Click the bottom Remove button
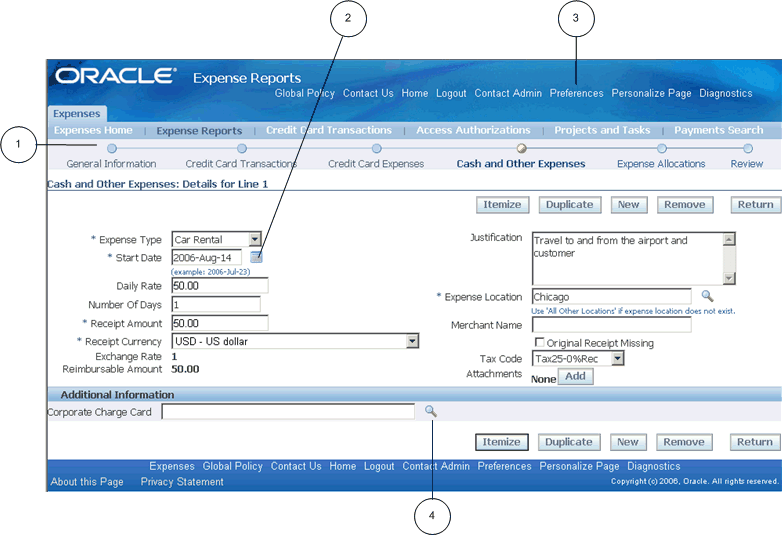Screen dimensions: 783x535 [x=684, y=442]
